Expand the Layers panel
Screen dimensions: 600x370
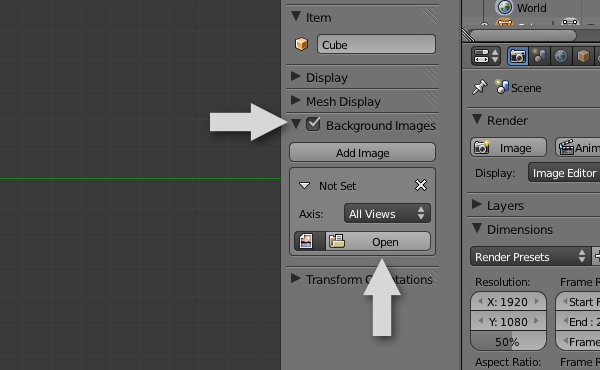(x=477, y=205)
